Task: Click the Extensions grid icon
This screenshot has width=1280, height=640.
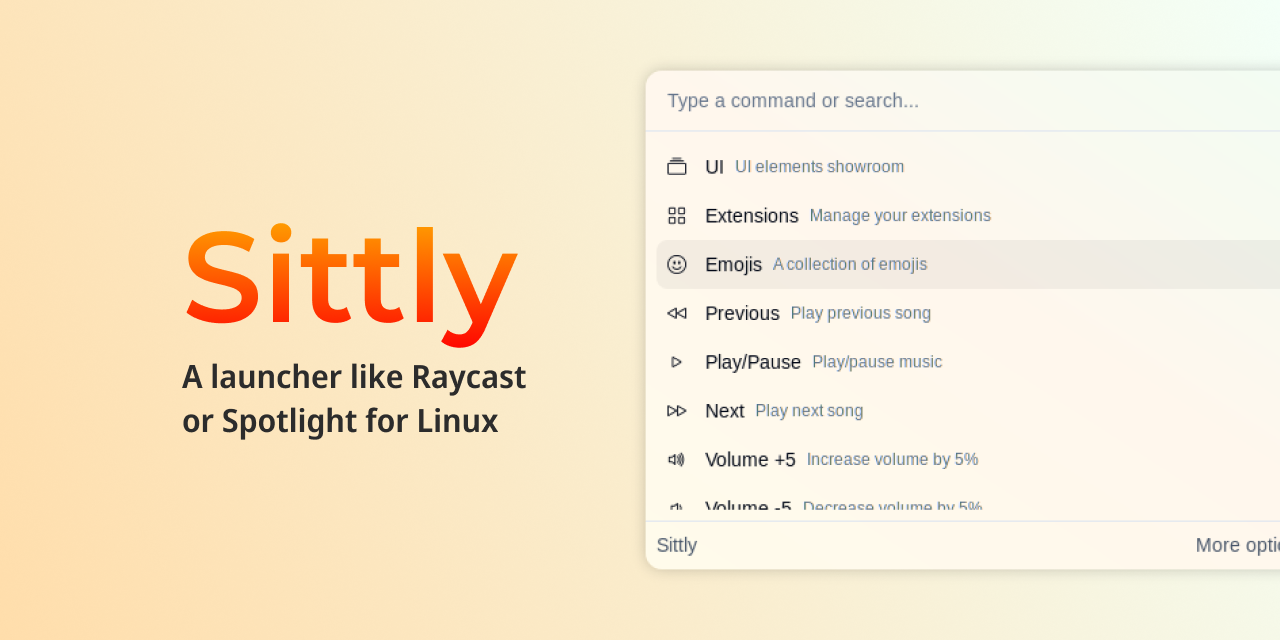Action: click(677, 215)
